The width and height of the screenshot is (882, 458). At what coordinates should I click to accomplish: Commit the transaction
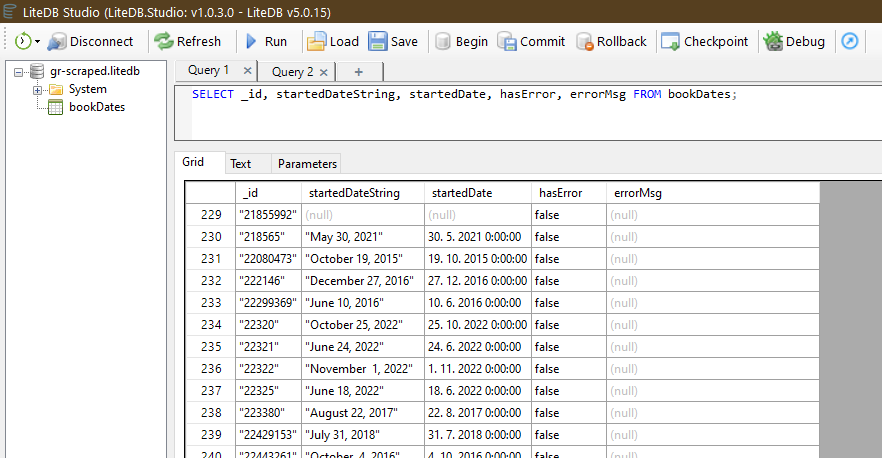click(531, 41)
